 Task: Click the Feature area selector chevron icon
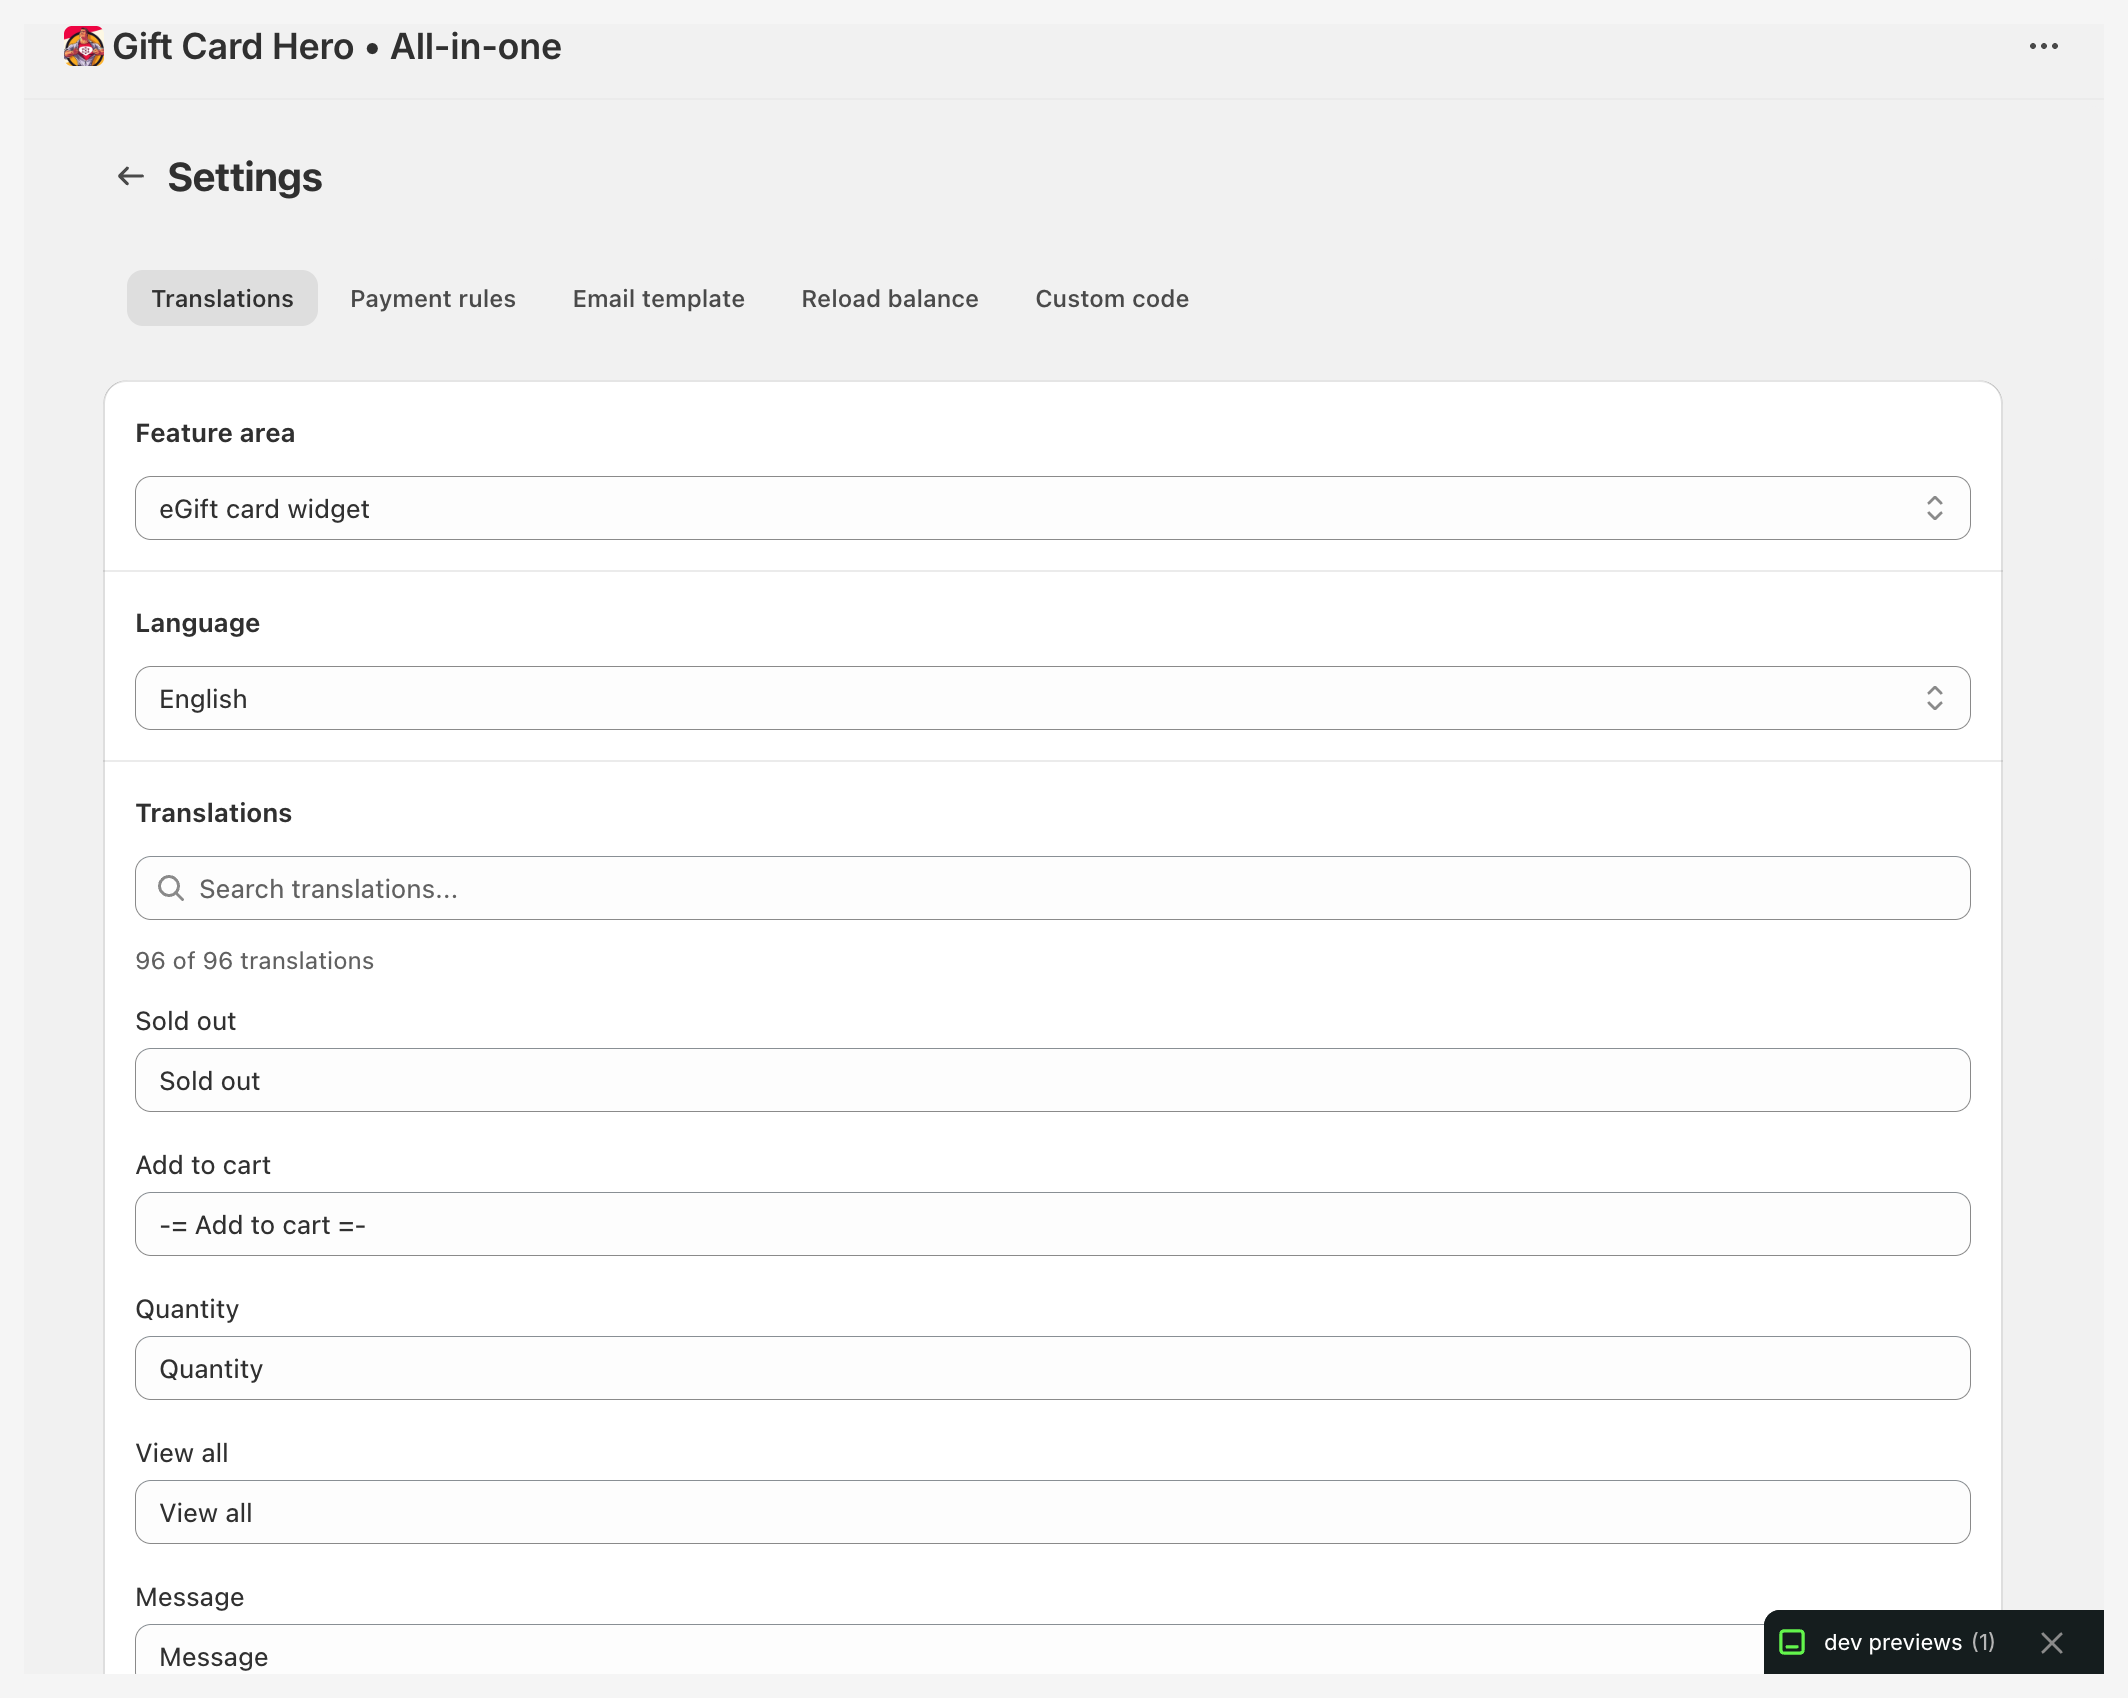(1936, 508)
